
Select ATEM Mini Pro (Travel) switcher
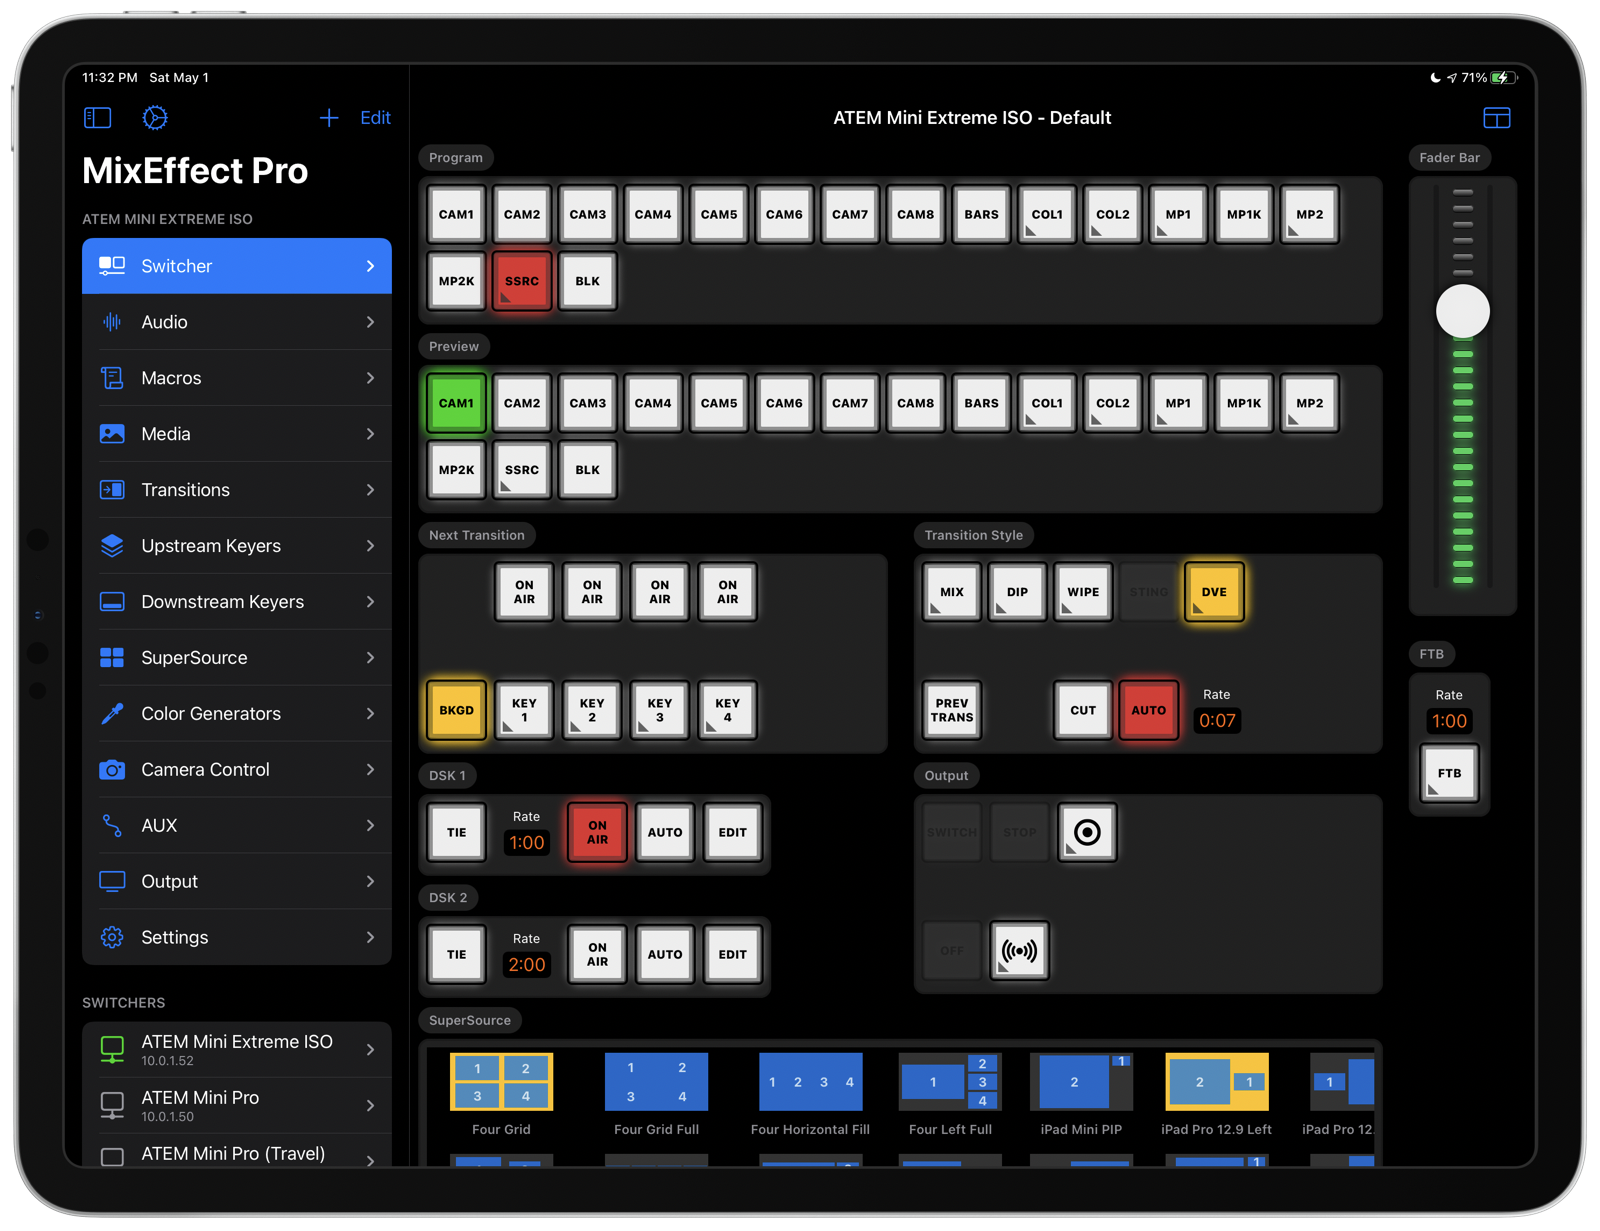coord(237,1152)
